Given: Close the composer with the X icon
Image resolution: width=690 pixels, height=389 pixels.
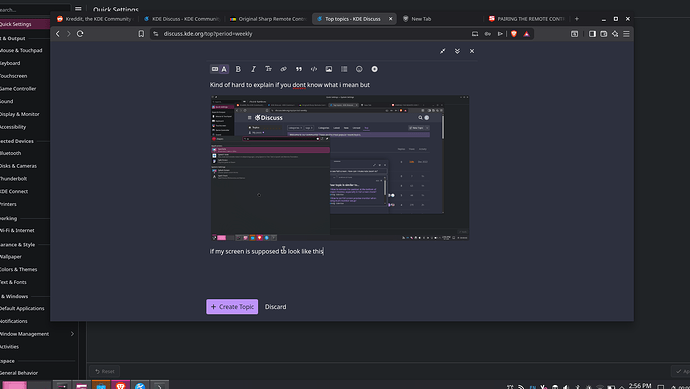Looking at the screenshot, I should coord(472,51).
